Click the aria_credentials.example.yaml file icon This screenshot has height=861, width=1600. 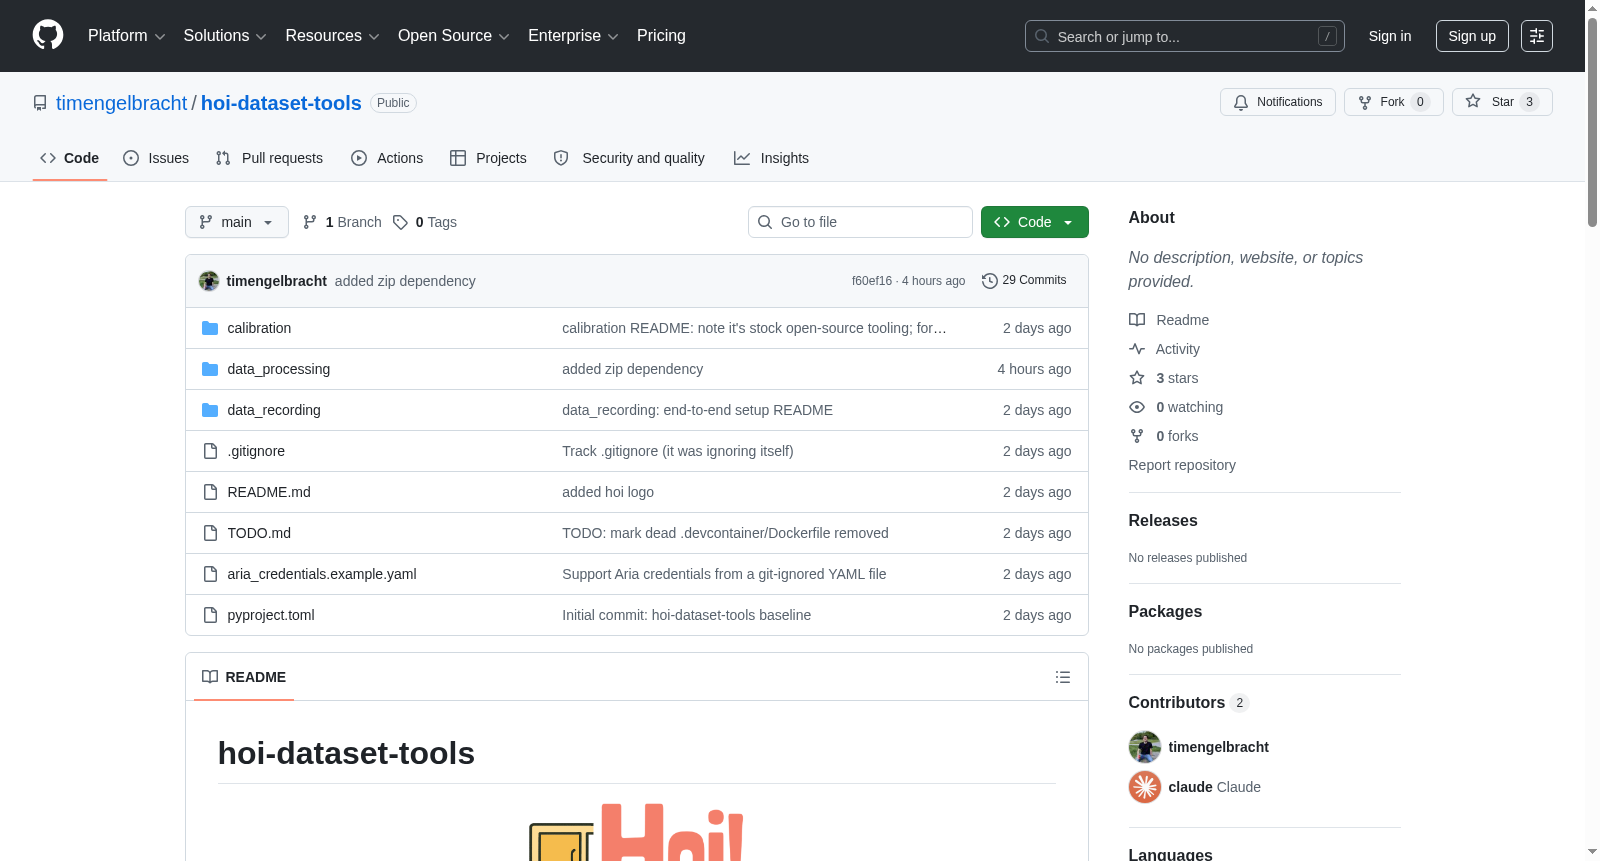click(x=210, y=574)
